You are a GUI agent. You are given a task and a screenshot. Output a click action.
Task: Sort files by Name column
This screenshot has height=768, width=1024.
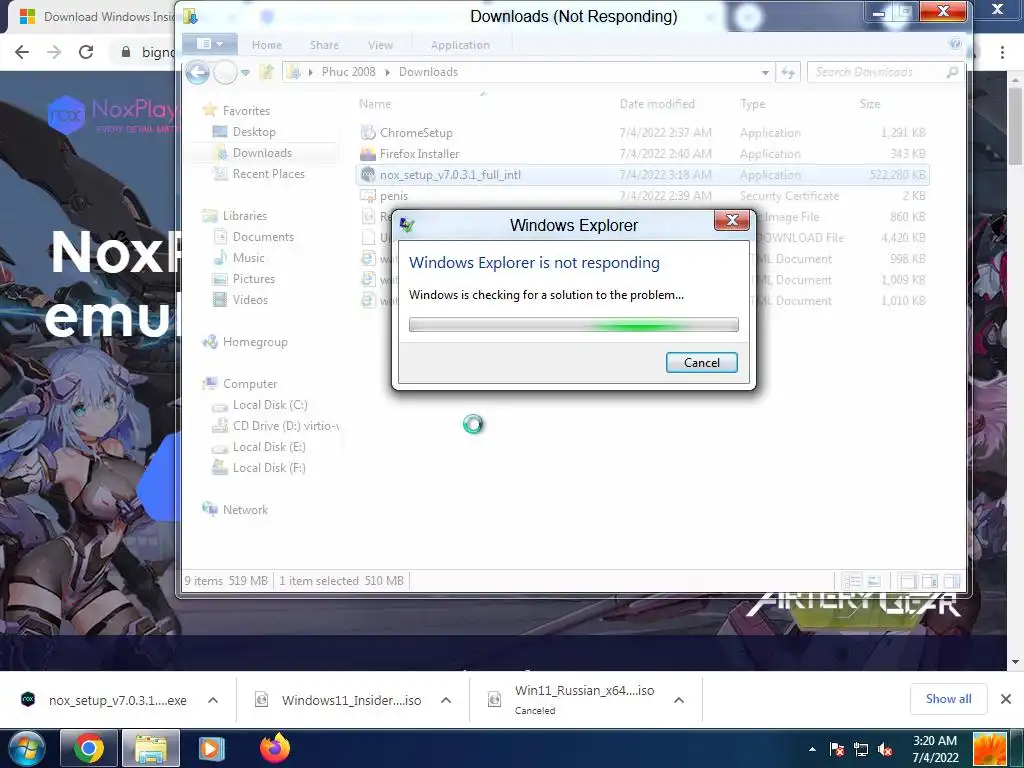pos(375,103)
